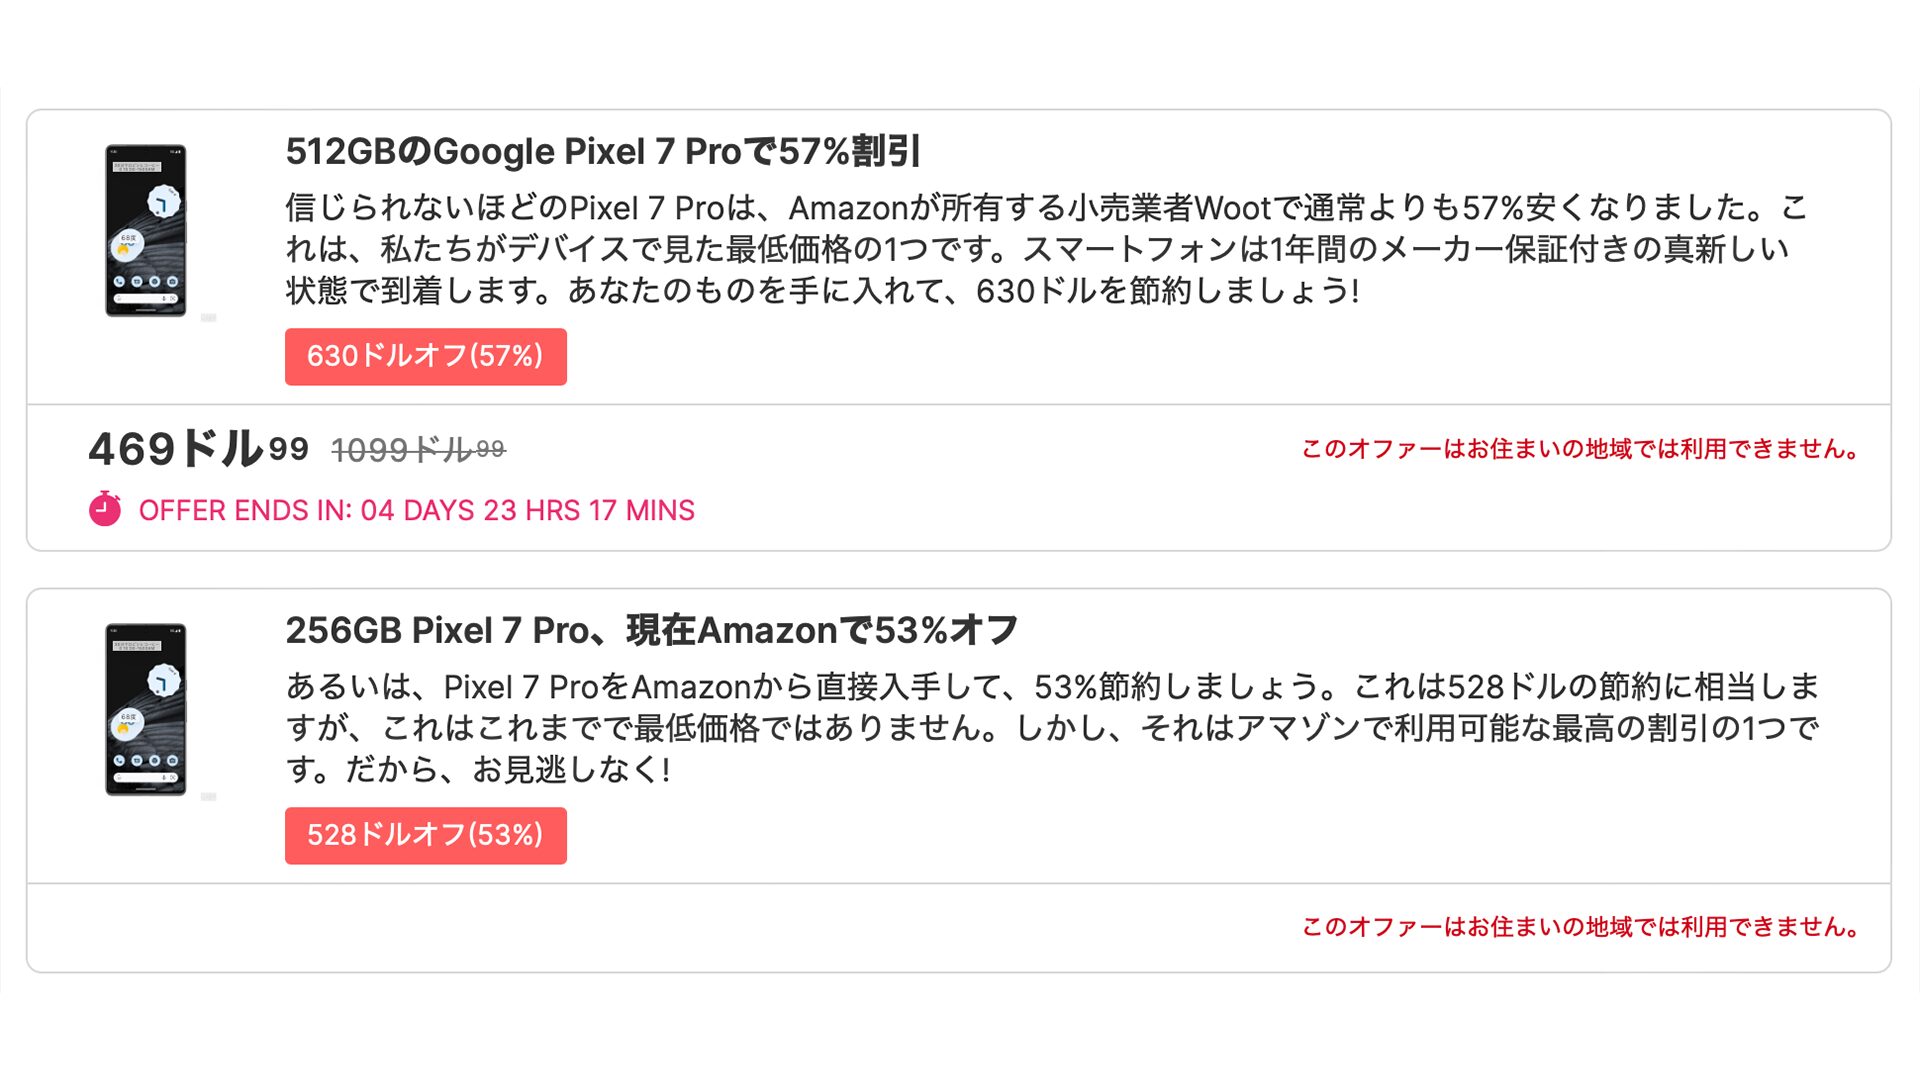Click the weather widget on the 256GB phone image
This screenshot has height=1080, width=1920.
[128, 723]
